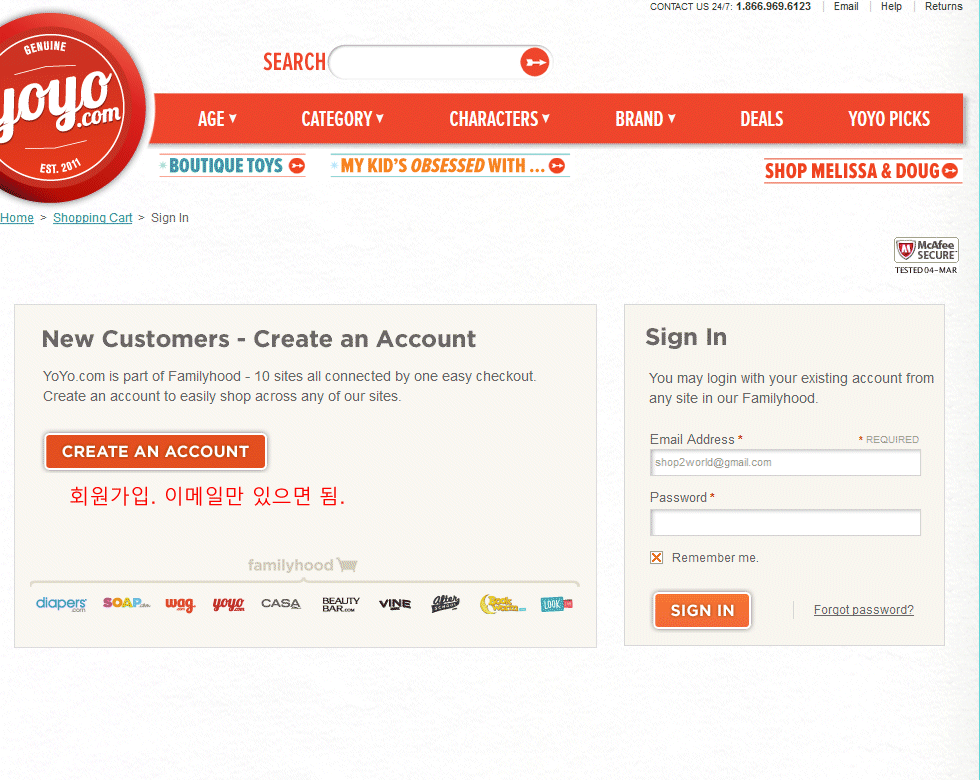The height and width of the screenshot is (780, 980).
Task: Follow the Forgot password link
Action: point(863,610)
